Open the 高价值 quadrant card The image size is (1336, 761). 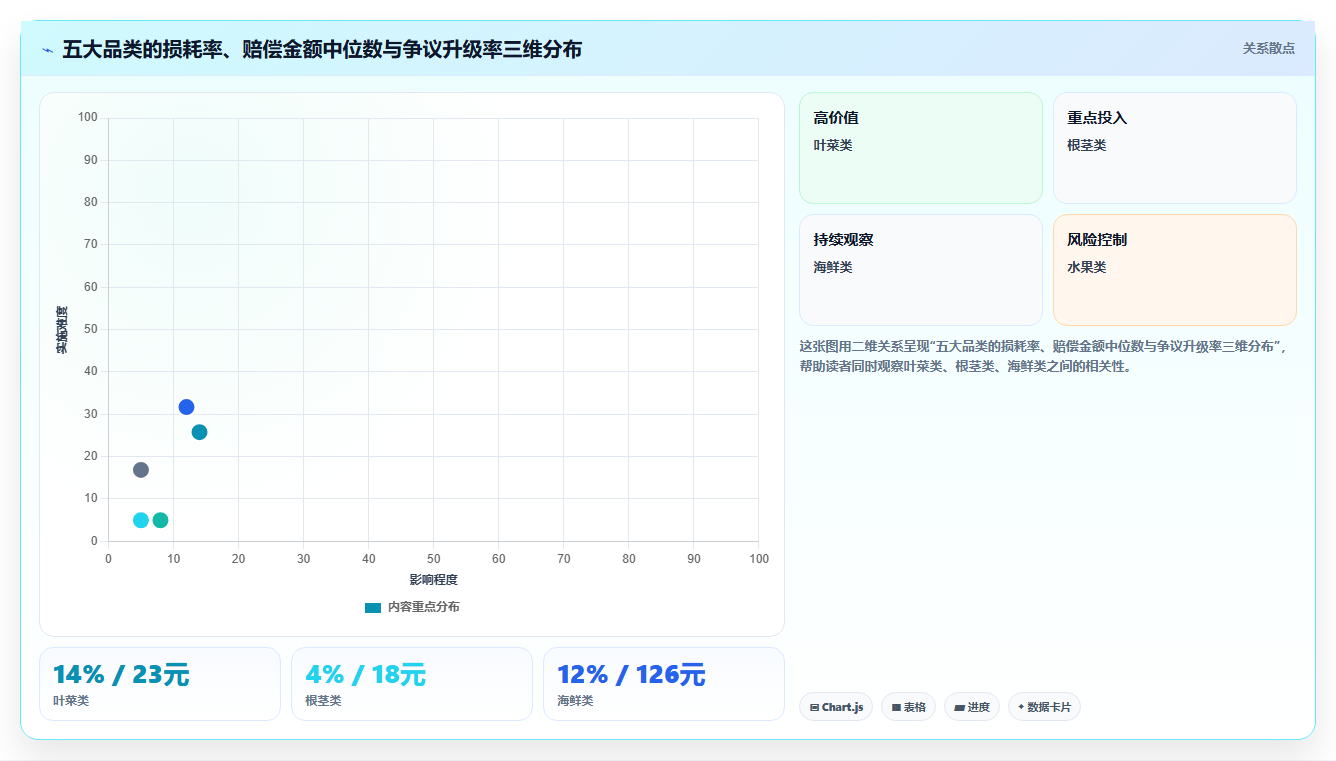tap(921, 148)
